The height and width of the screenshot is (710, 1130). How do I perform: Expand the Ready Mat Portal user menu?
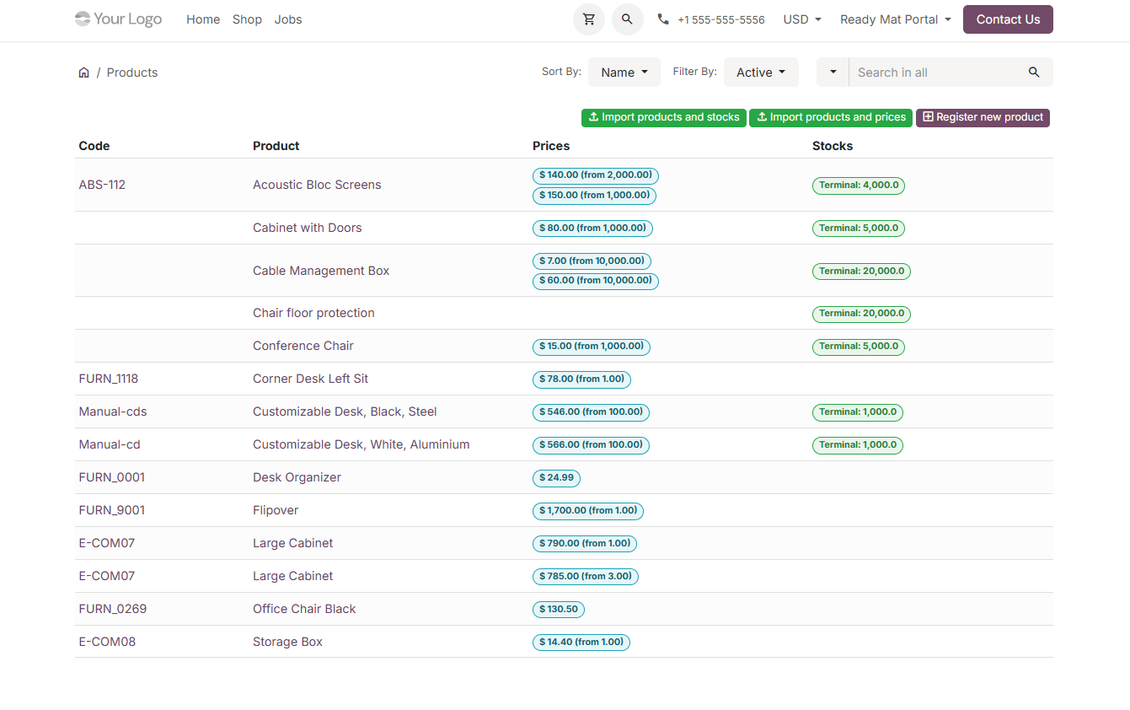[x=895, y=19]
